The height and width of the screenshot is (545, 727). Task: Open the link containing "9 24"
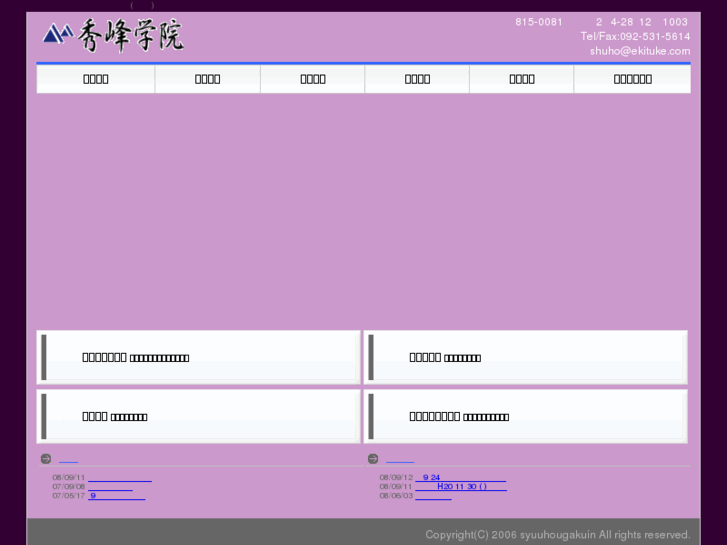click(460, 477)
